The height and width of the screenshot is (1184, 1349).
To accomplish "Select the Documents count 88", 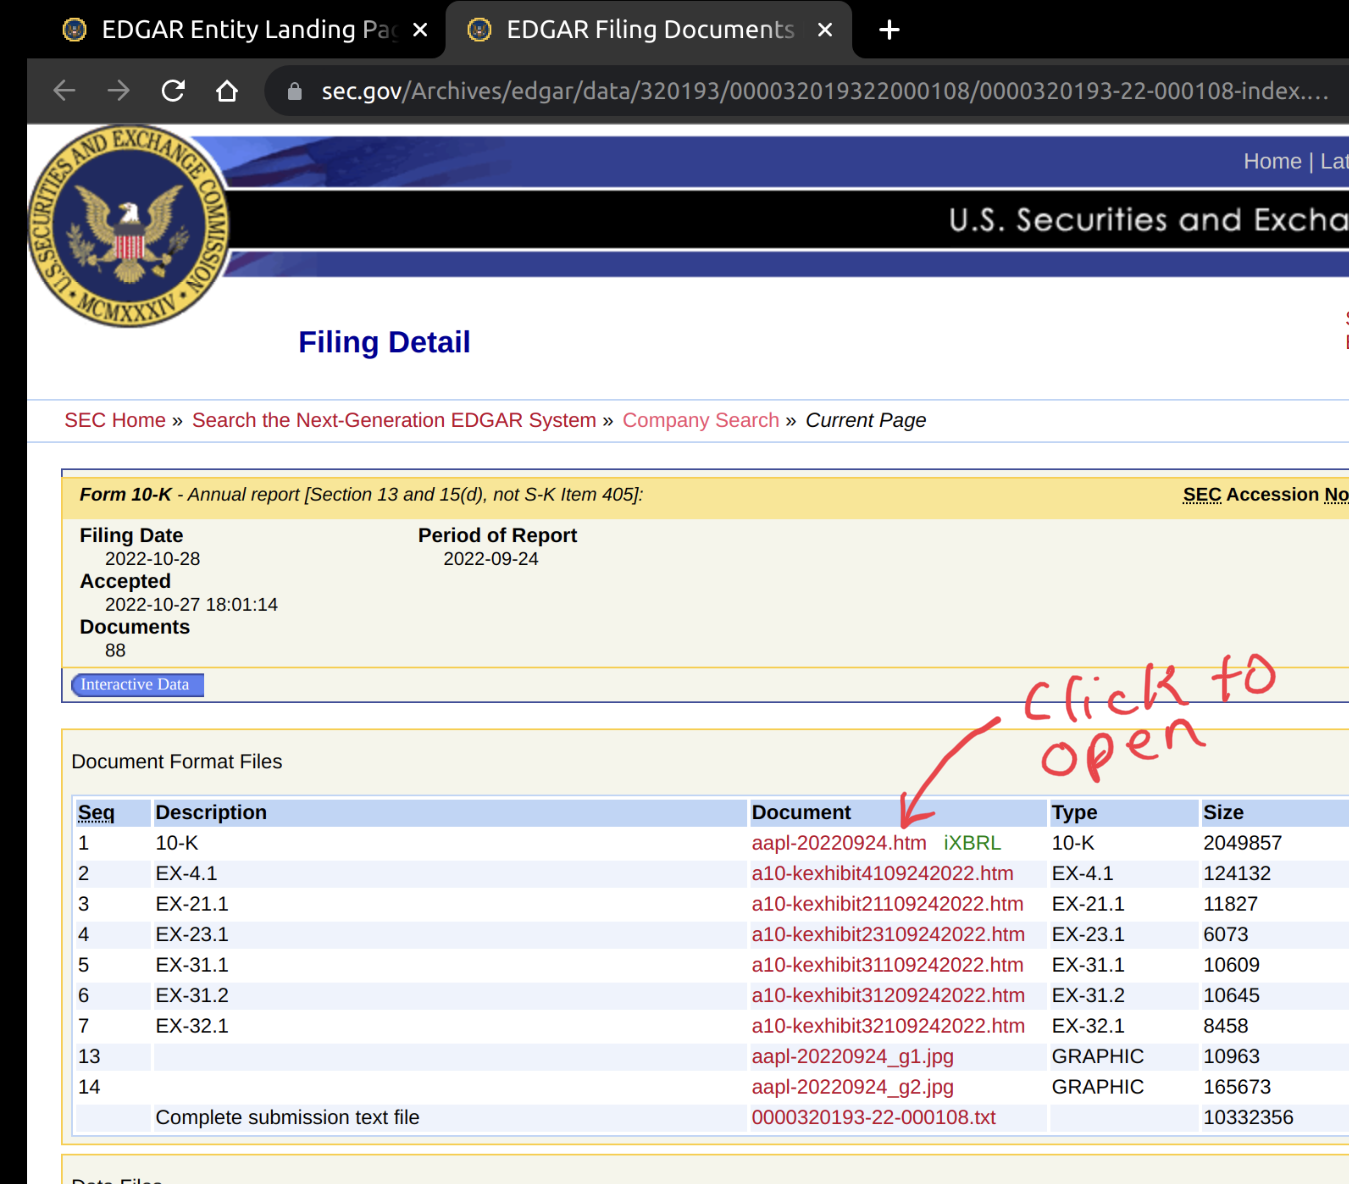I will [x=115, y=651].
